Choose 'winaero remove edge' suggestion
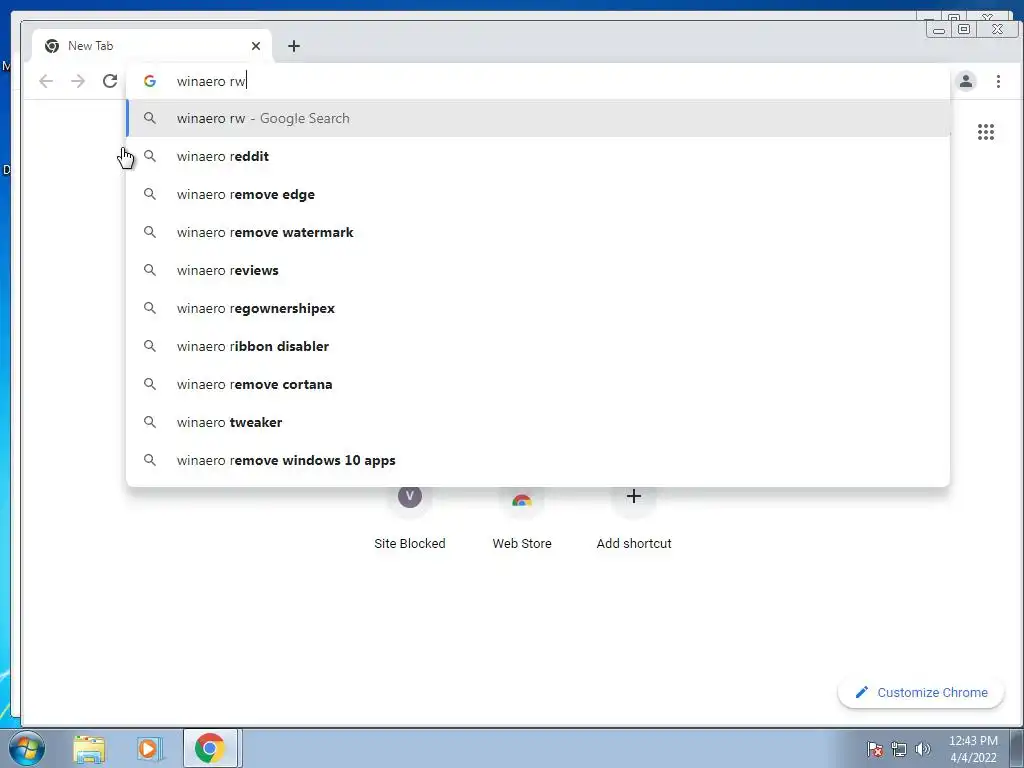1024x768 pixels. 538,194
